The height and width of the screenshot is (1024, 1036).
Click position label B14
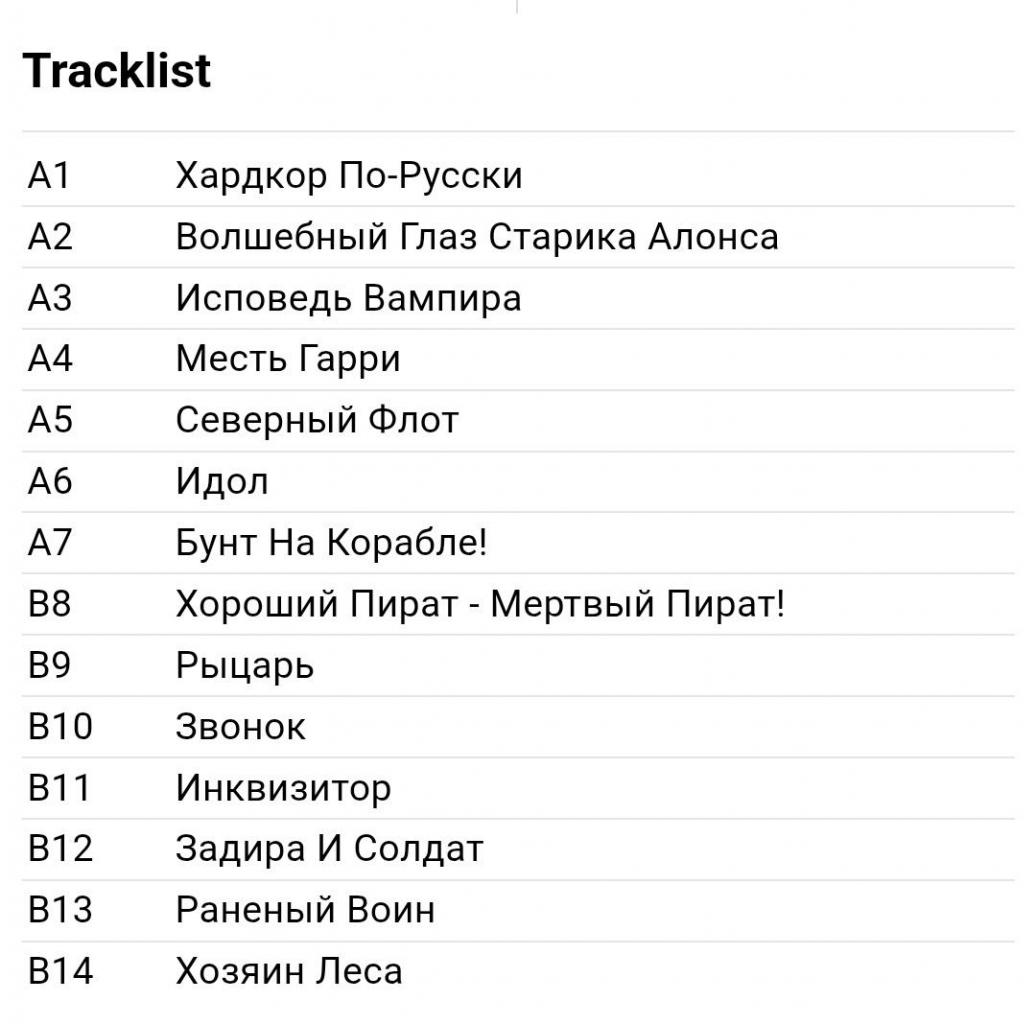60,971
